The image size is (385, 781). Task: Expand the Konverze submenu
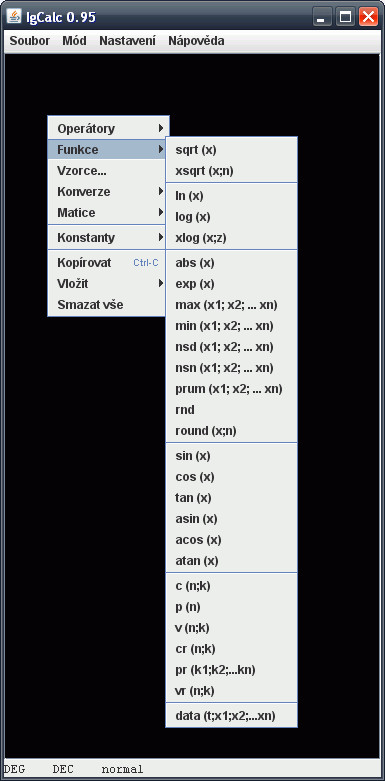point(107,192)
